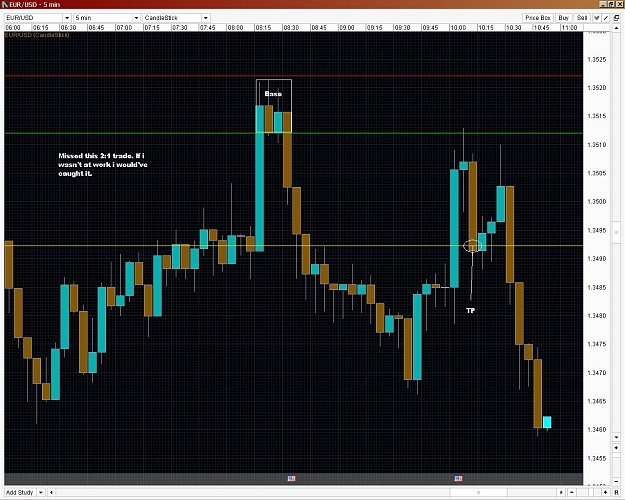Click the vertical scrollbar thumb on the right
The image size is (625, 500).
click(616, 232)
